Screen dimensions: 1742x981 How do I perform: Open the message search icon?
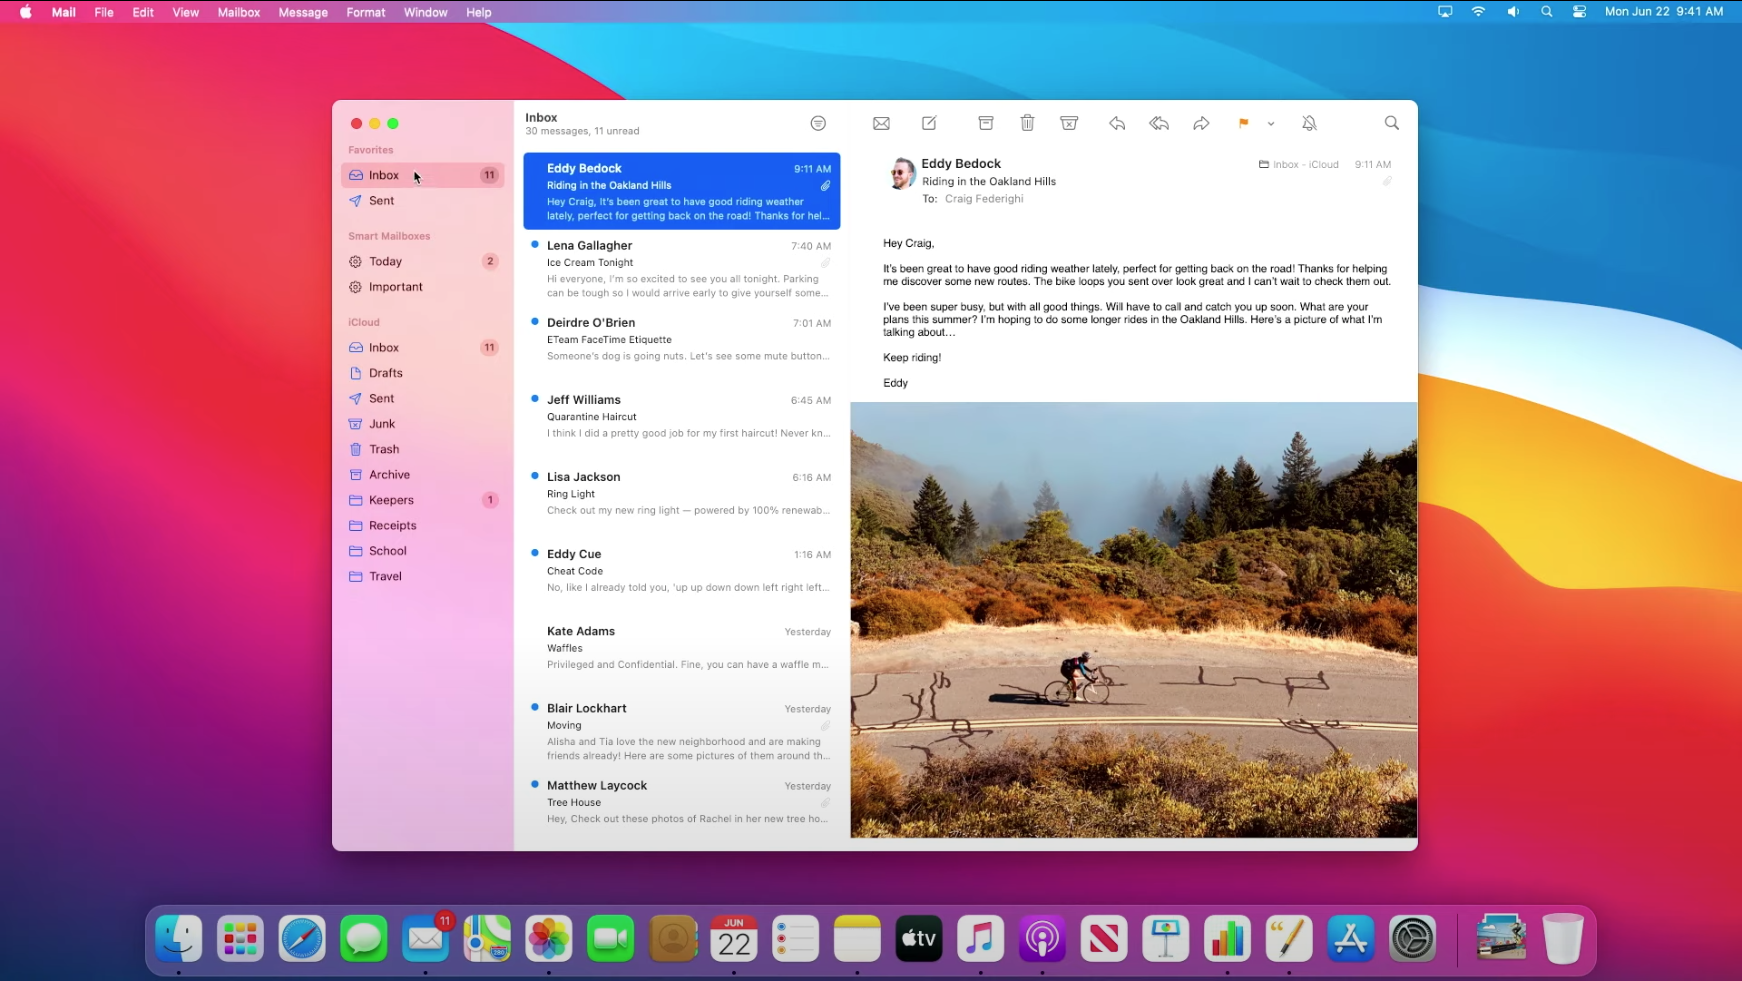(1391, 123)
